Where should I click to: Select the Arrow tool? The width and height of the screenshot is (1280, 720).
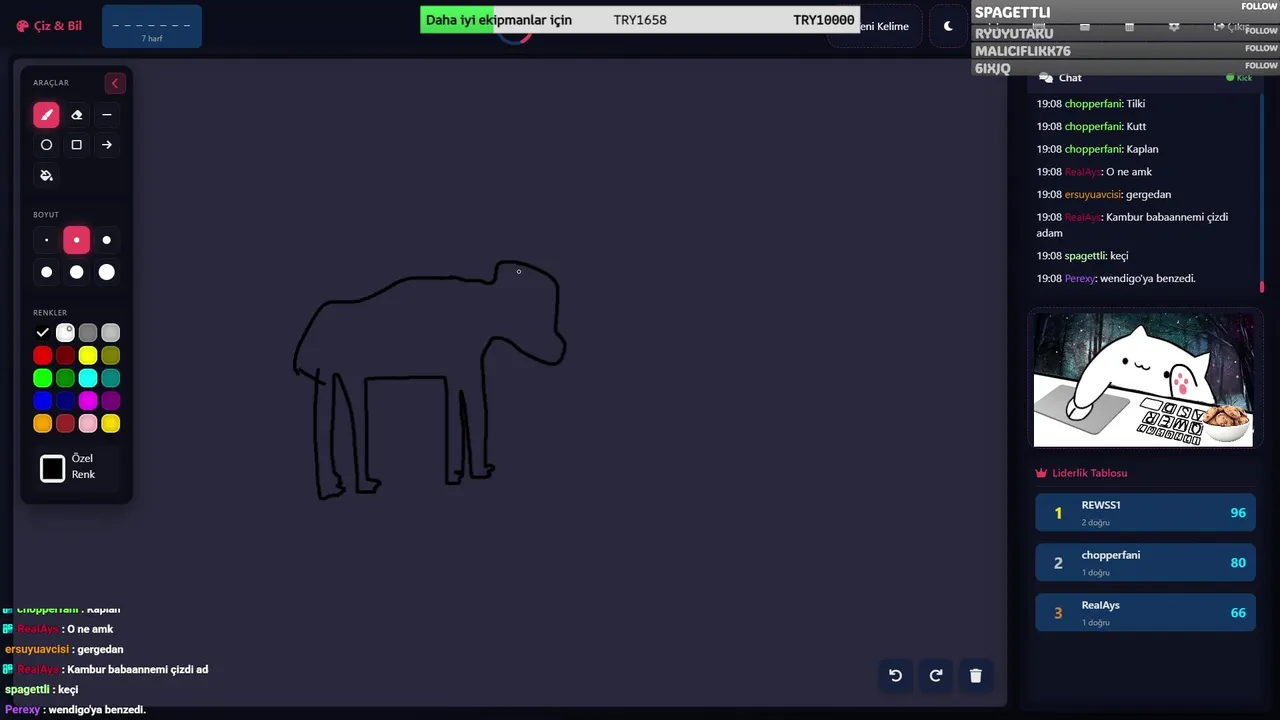[107, 145]
